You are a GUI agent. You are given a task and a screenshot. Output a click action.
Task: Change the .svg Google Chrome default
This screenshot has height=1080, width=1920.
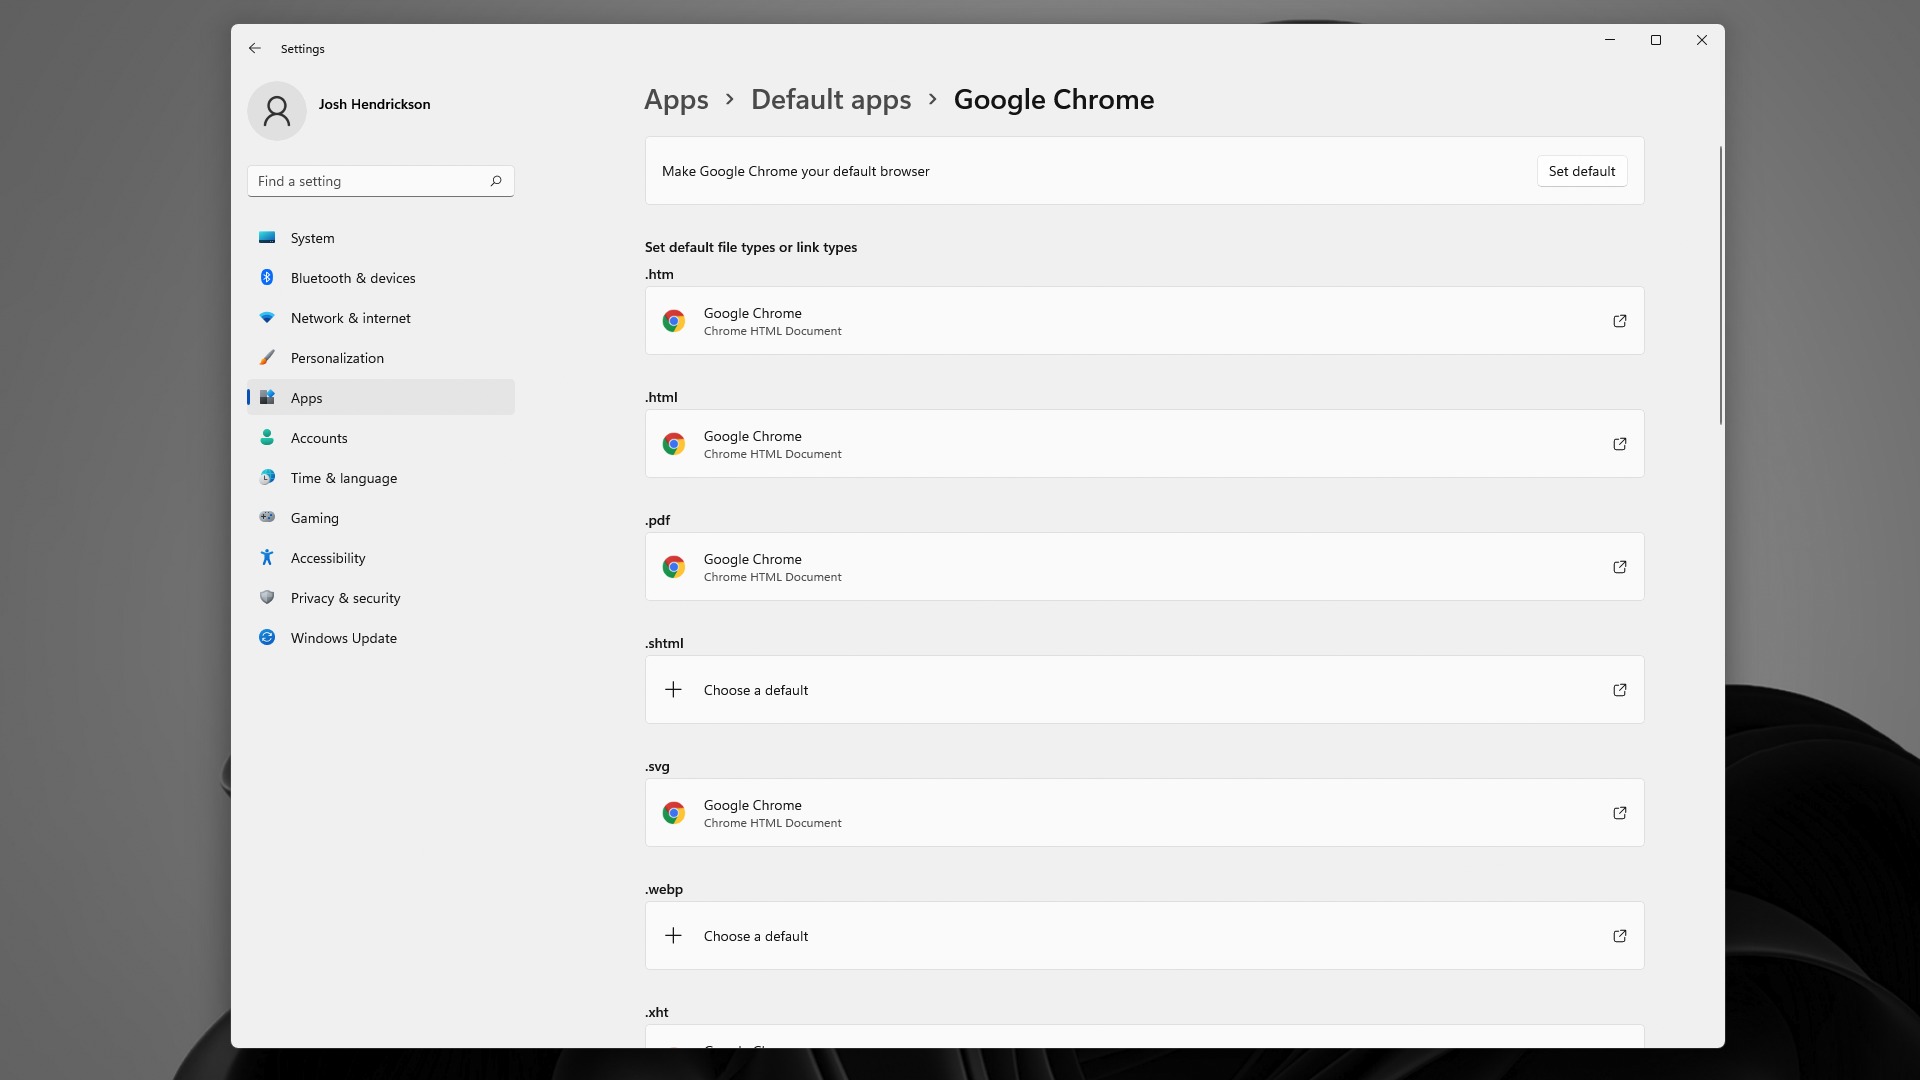point(1144,813)
